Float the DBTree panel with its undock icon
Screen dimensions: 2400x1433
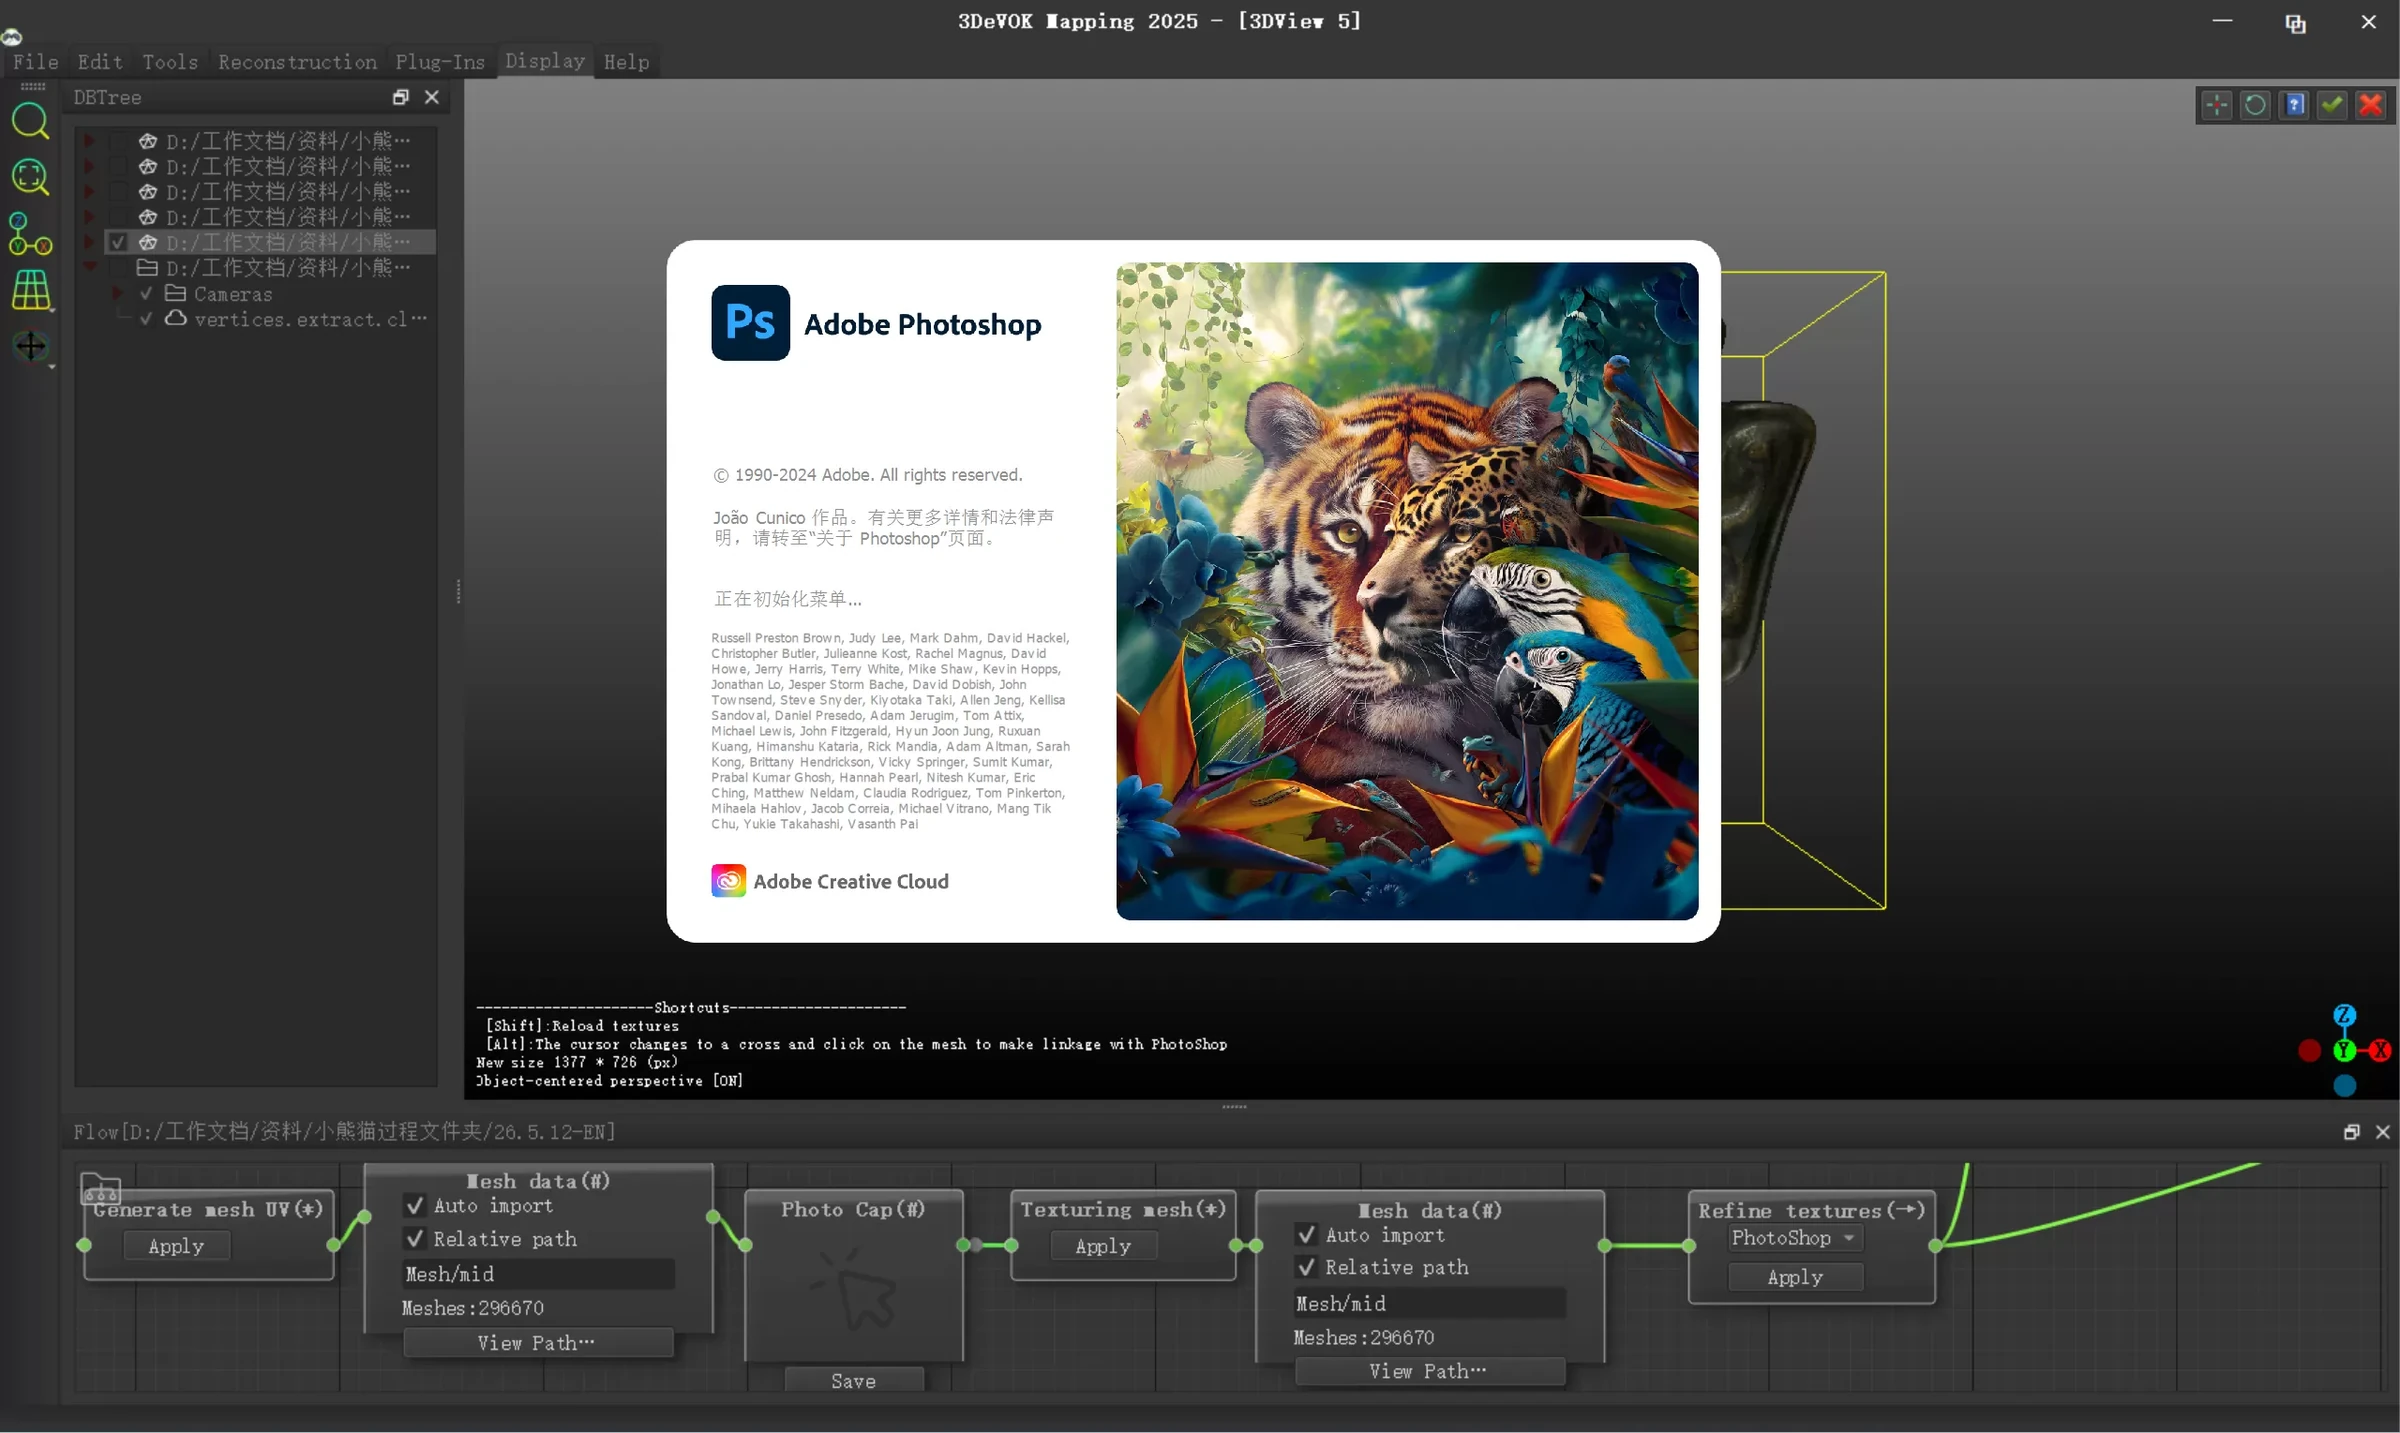(400, 97)
